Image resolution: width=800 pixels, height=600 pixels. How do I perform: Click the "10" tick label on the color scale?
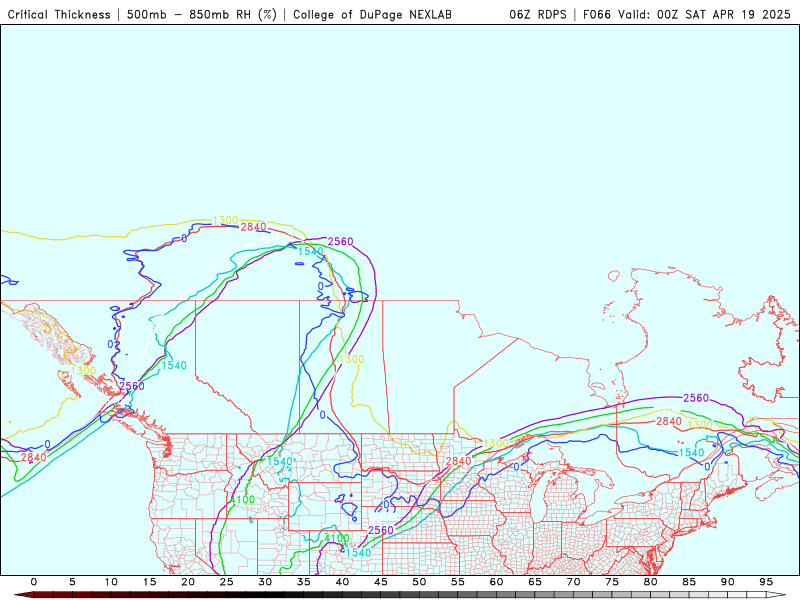111,582
